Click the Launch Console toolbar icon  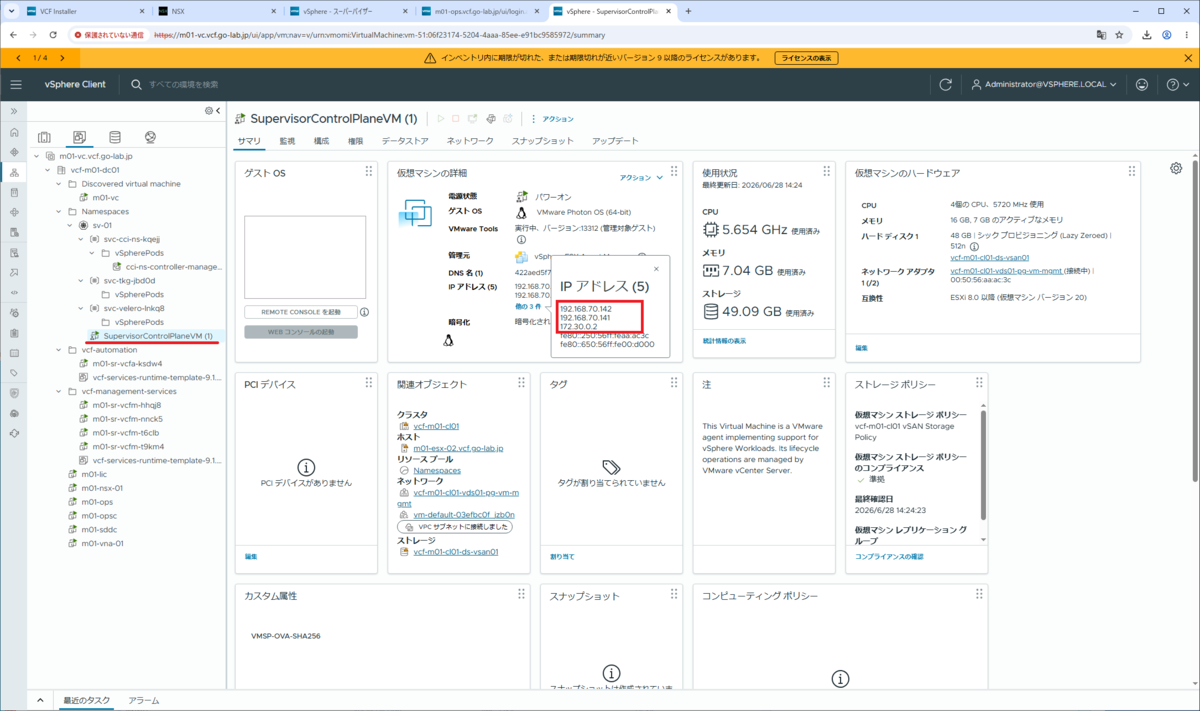coord(473,119)
